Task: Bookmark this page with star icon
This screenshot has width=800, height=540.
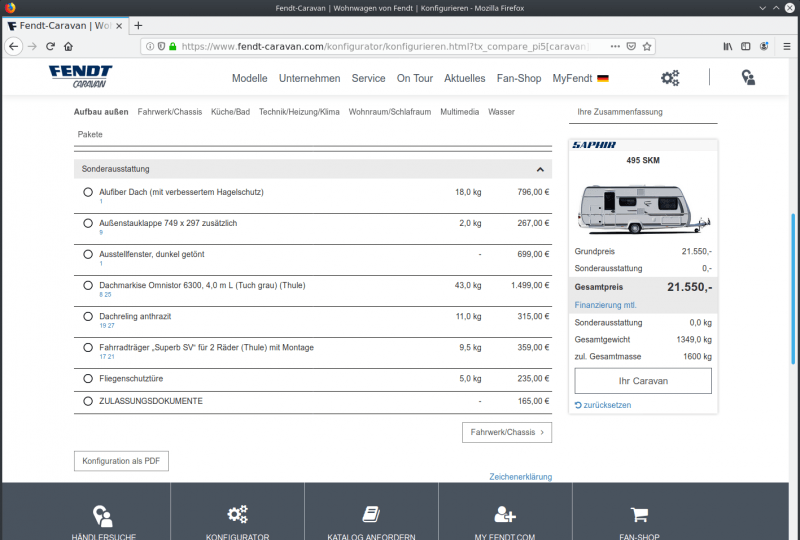Action: click(647, 46)
